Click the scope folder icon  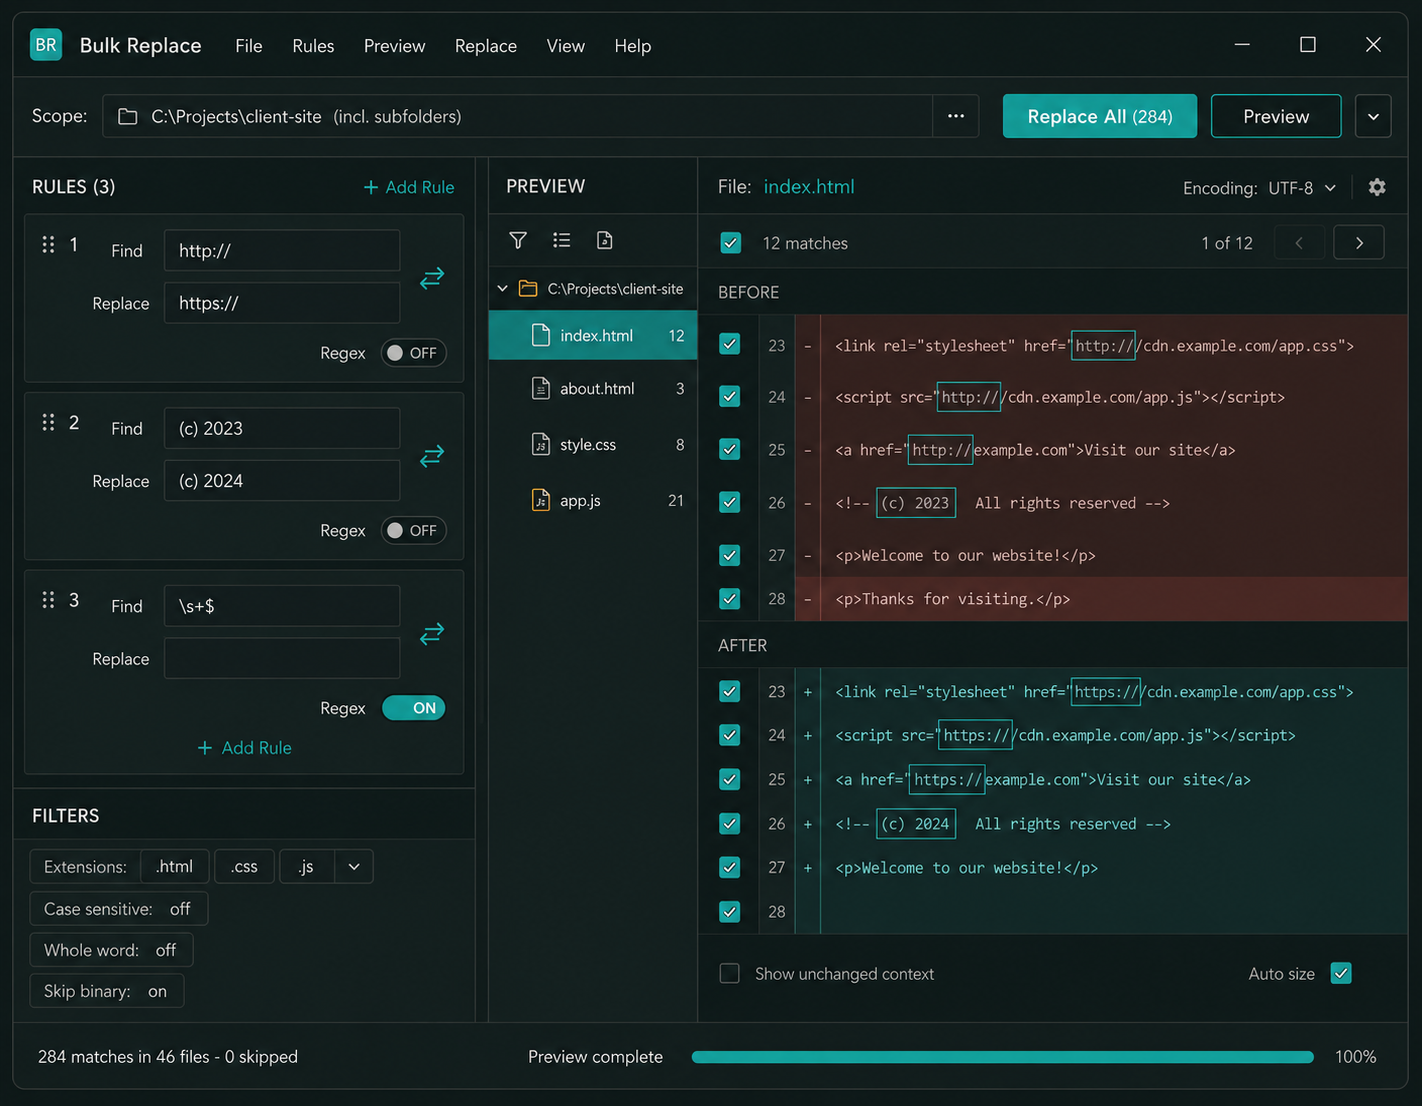(x=128, y=117)
